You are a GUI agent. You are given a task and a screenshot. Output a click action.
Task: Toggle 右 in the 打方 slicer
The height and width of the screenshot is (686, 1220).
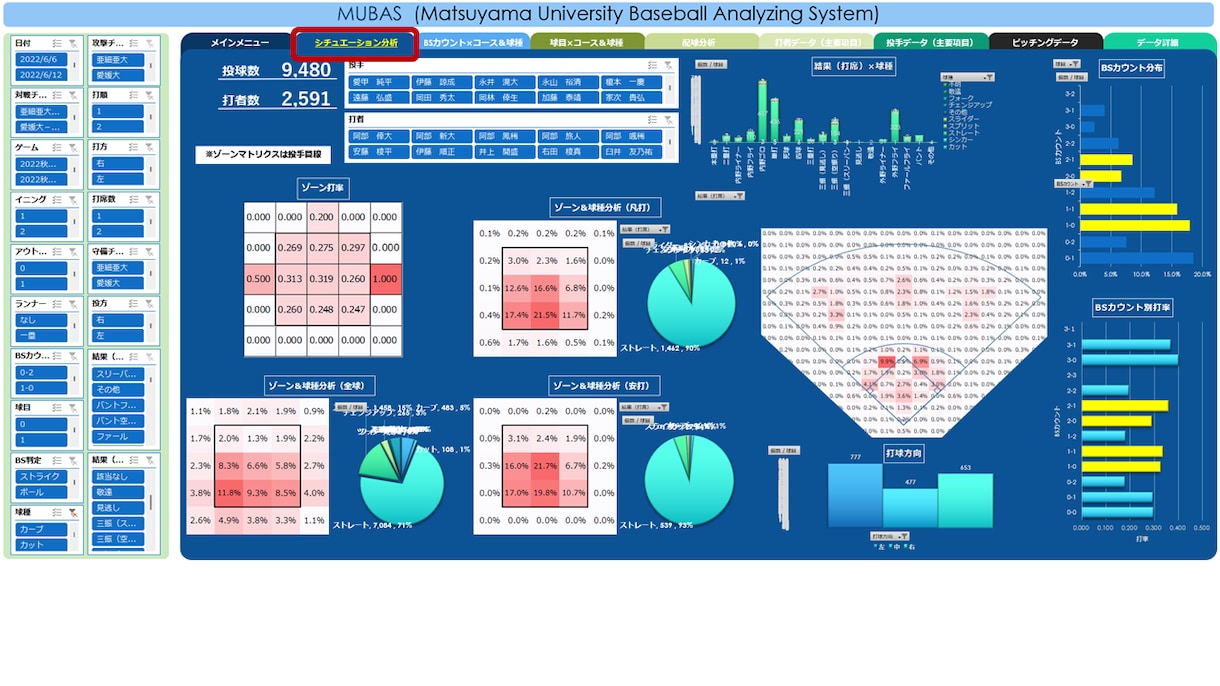coord(119,163)
